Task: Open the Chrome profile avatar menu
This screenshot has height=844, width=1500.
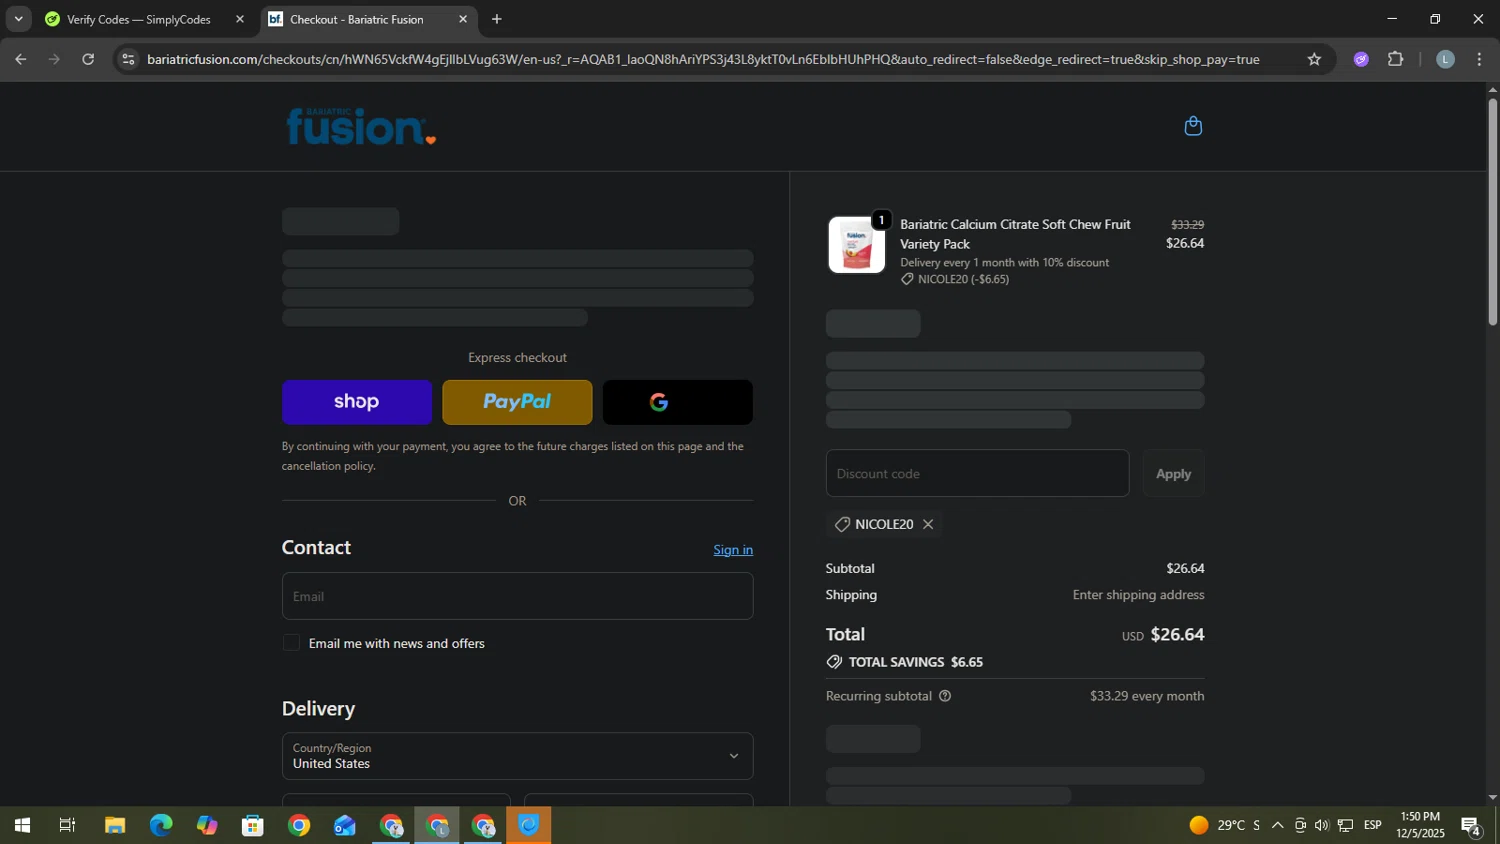Action: [x=1445, y=59]
